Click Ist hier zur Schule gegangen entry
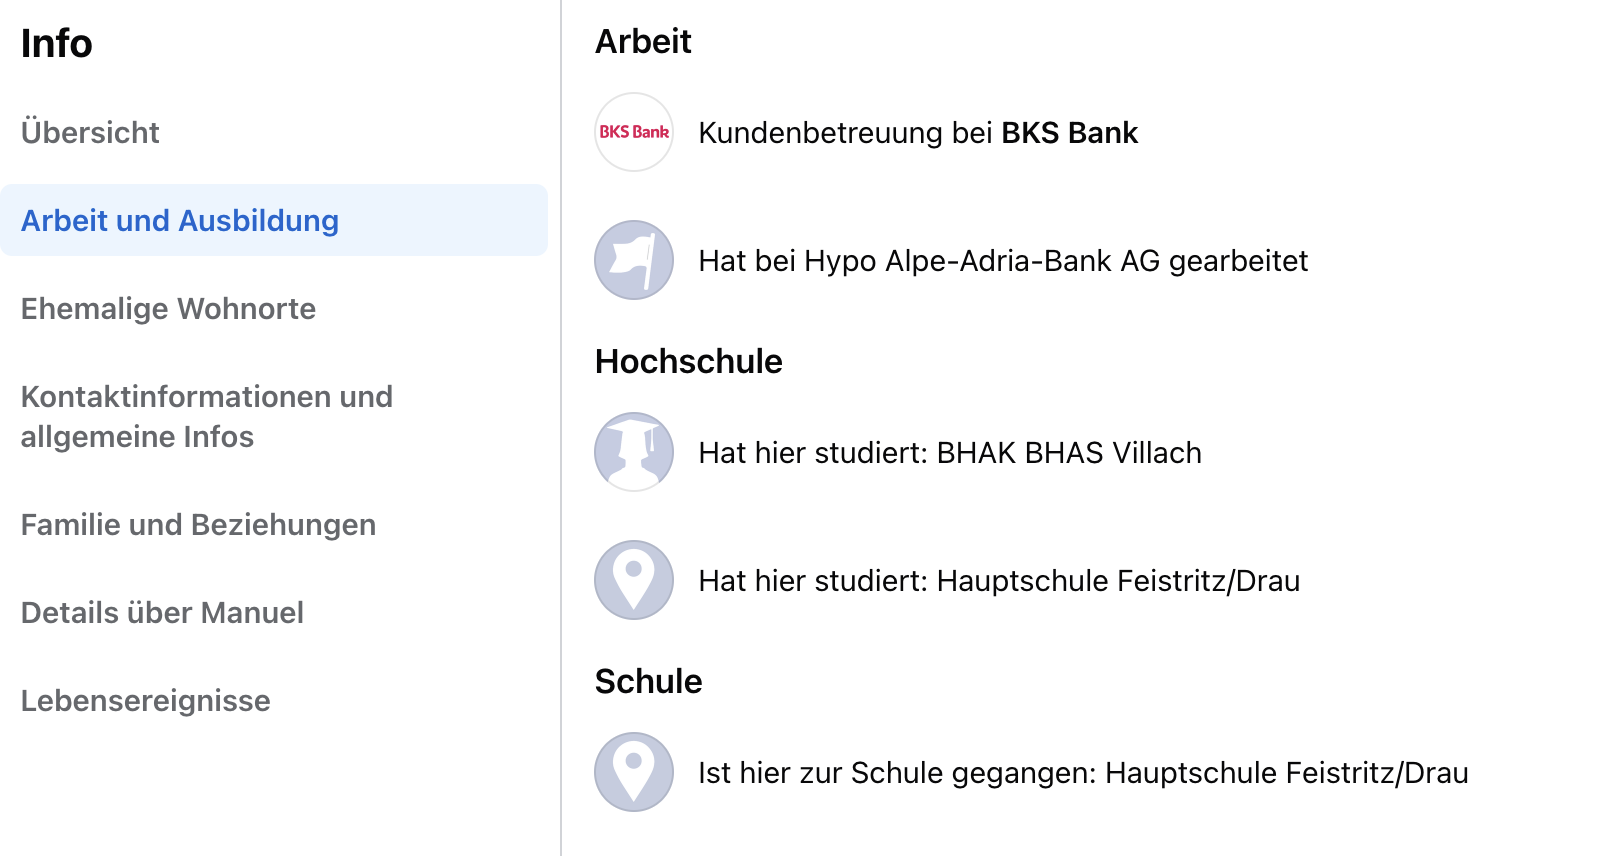Image resolution: width=1606 pixels, height=856 pixels. (x=1083, y=773)
